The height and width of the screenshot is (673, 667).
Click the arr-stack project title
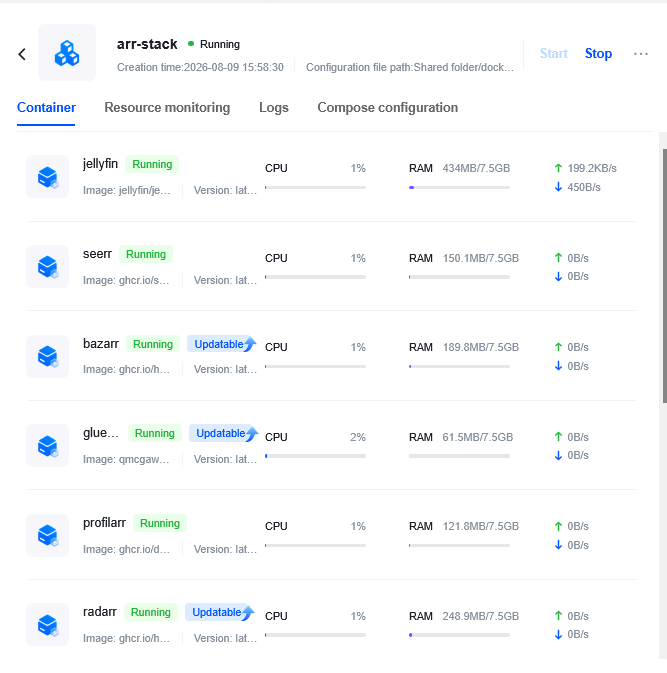pos(147,44)
